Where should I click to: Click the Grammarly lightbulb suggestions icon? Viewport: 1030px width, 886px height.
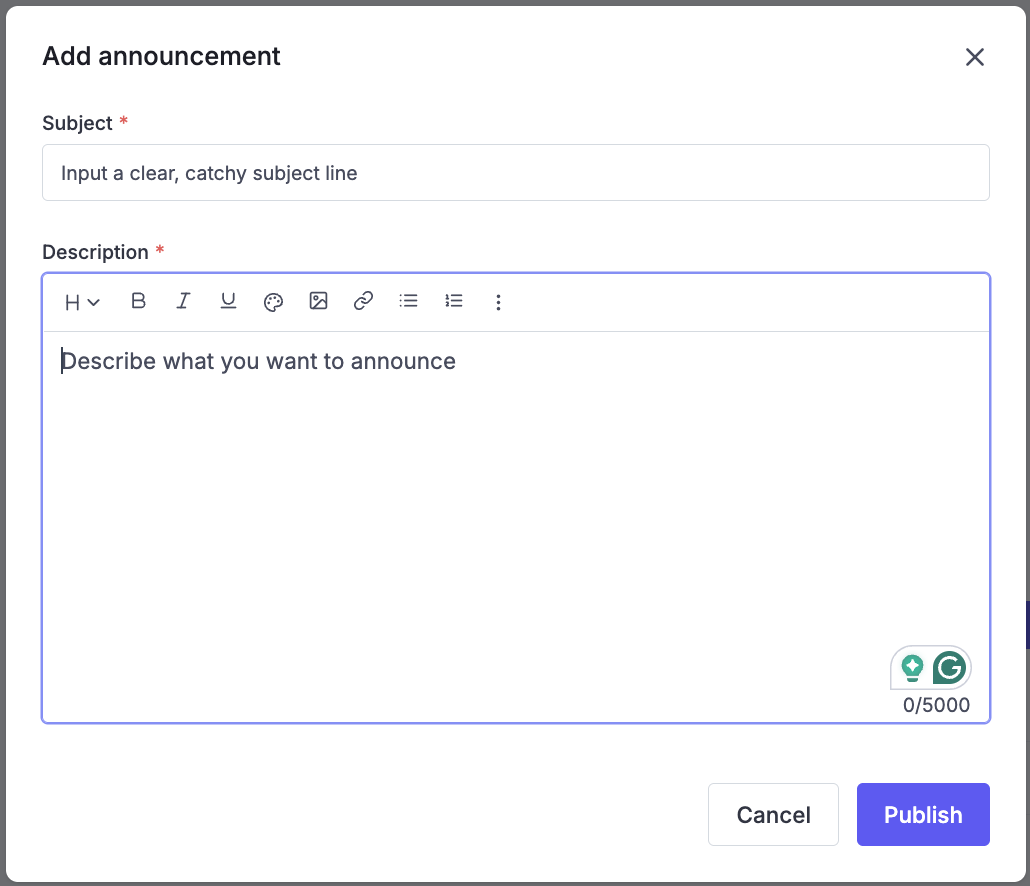912,667
